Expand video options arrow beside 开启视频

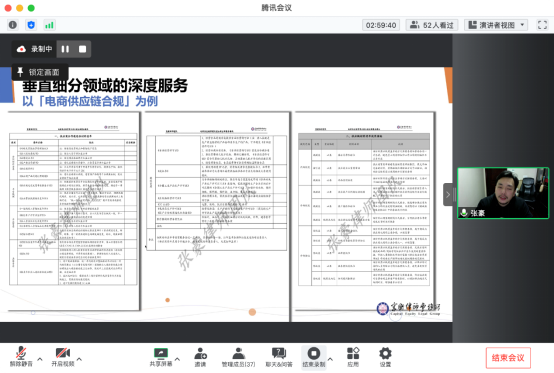point(79,359)
